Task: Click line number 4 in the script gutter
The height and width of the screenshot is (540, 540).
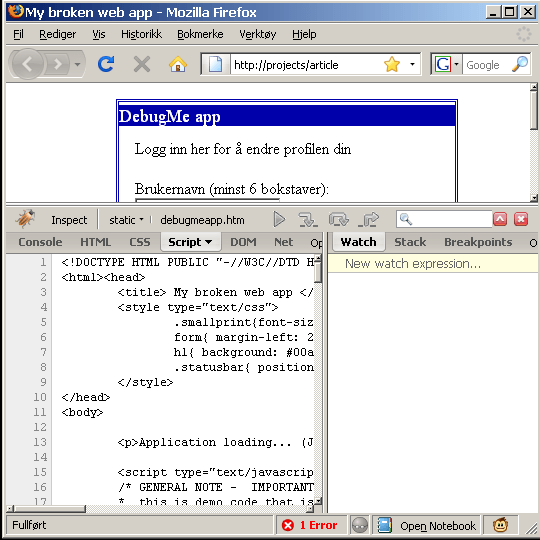Action: click(43, 307)
